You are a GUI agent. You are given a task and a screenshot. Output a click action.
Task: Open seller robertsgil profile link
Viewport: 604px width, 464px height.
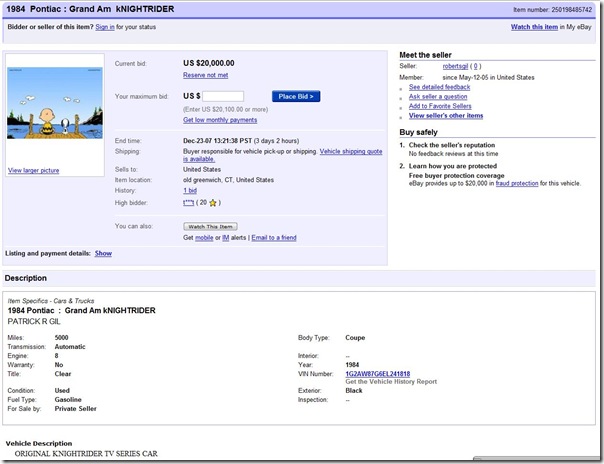pos(455,66)
